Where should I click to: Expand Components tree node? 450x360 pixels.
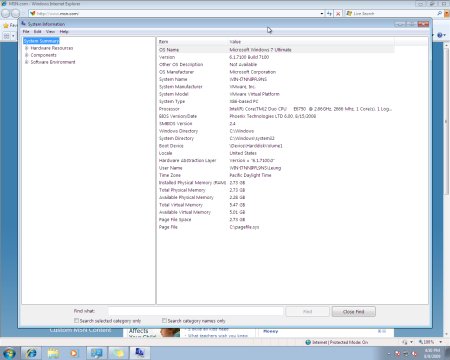coord(27,55)
